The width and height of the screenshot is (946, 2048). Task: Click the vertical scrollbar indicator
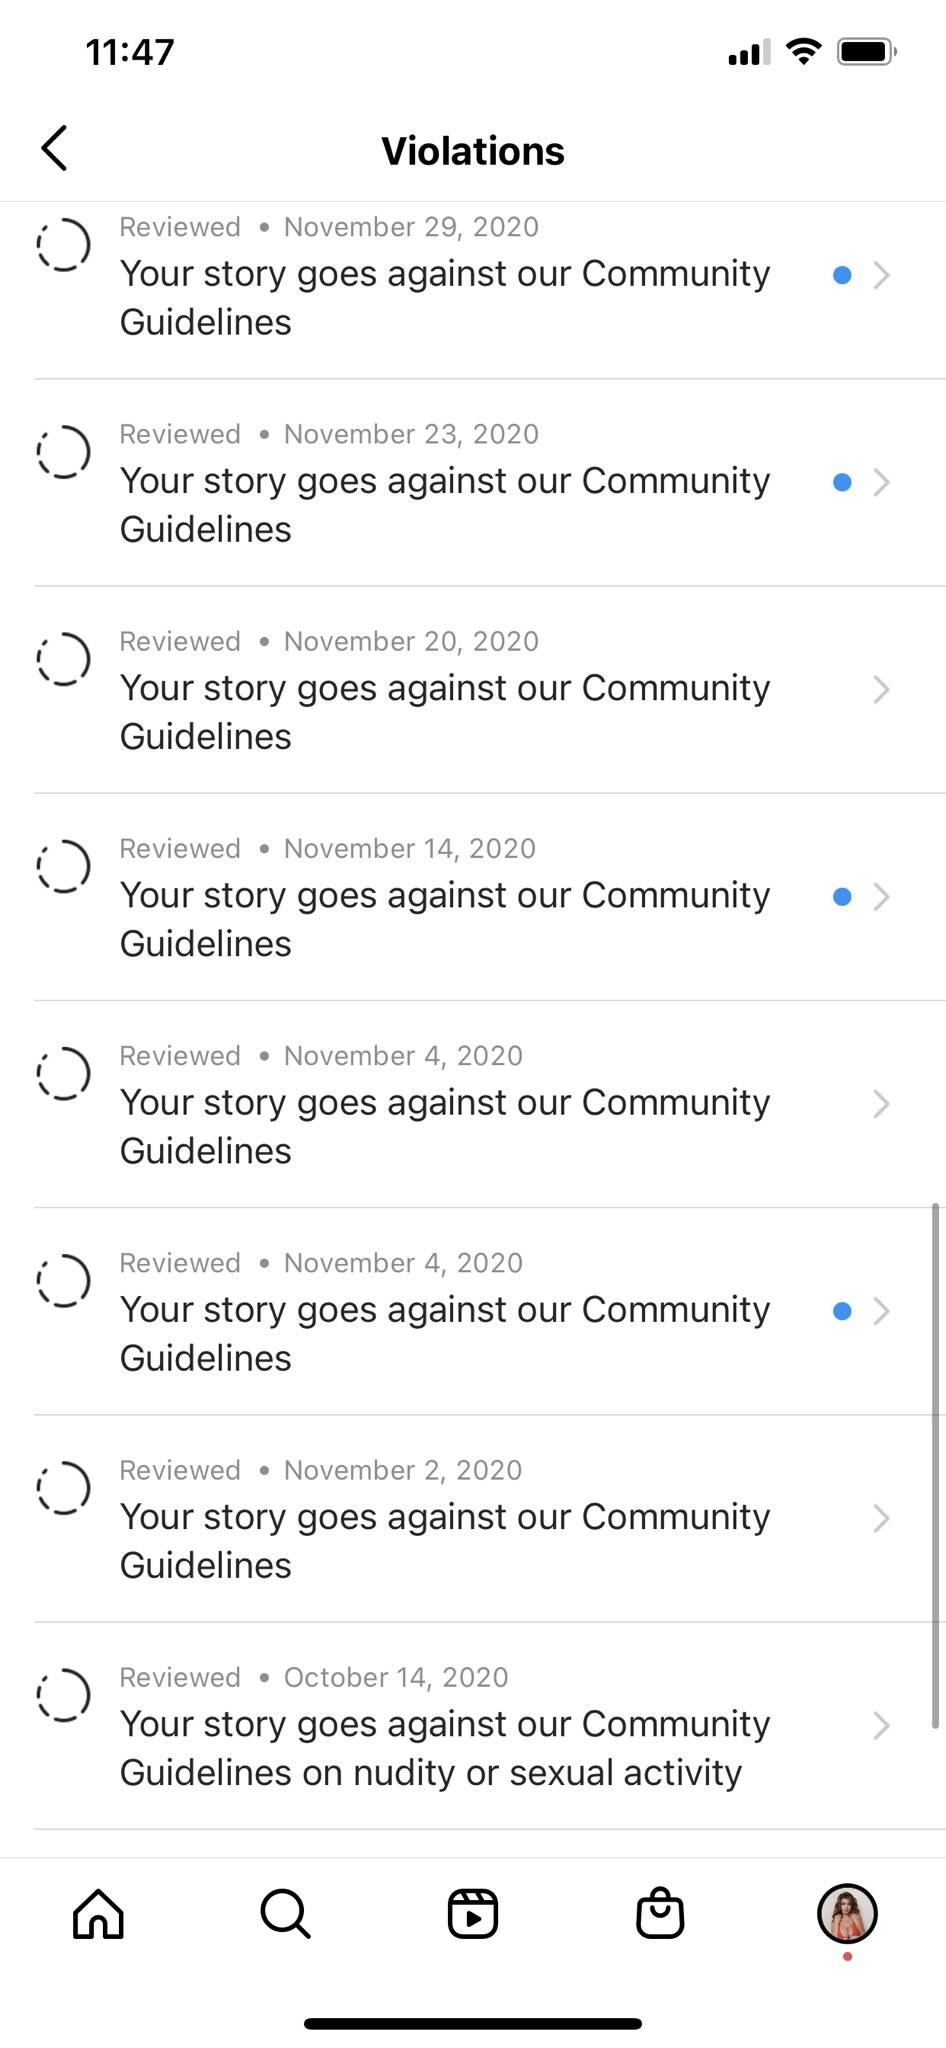[x=936, y=1465]
